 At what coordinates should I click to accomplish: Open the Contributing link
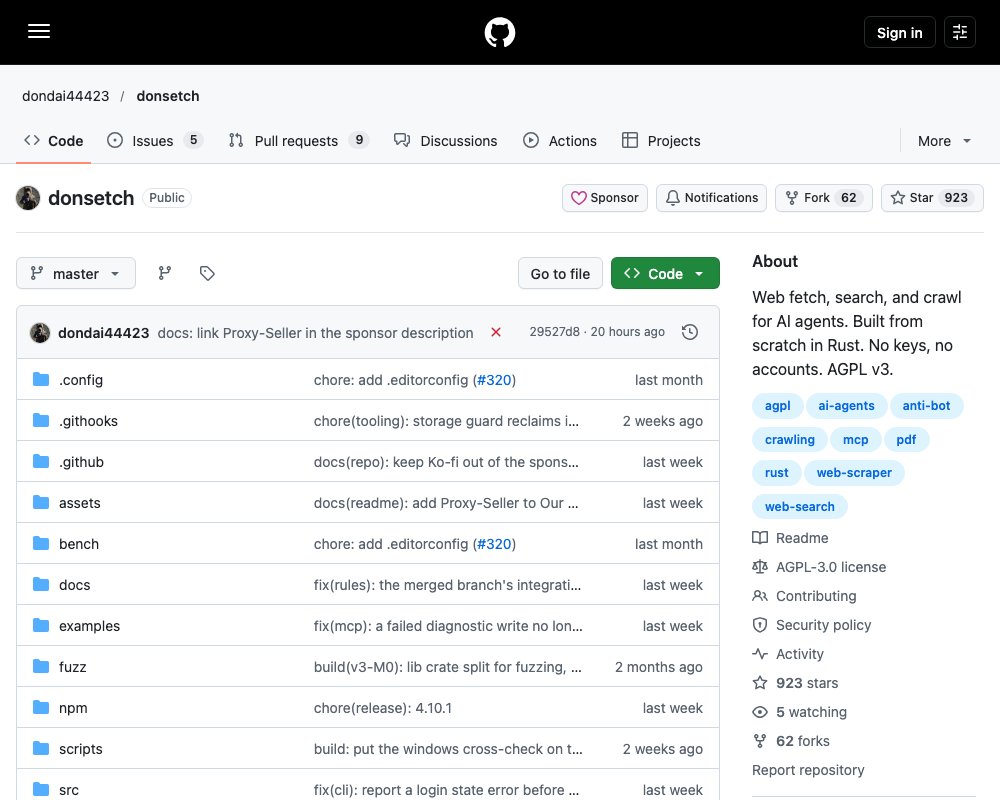[x=804, y=596]
